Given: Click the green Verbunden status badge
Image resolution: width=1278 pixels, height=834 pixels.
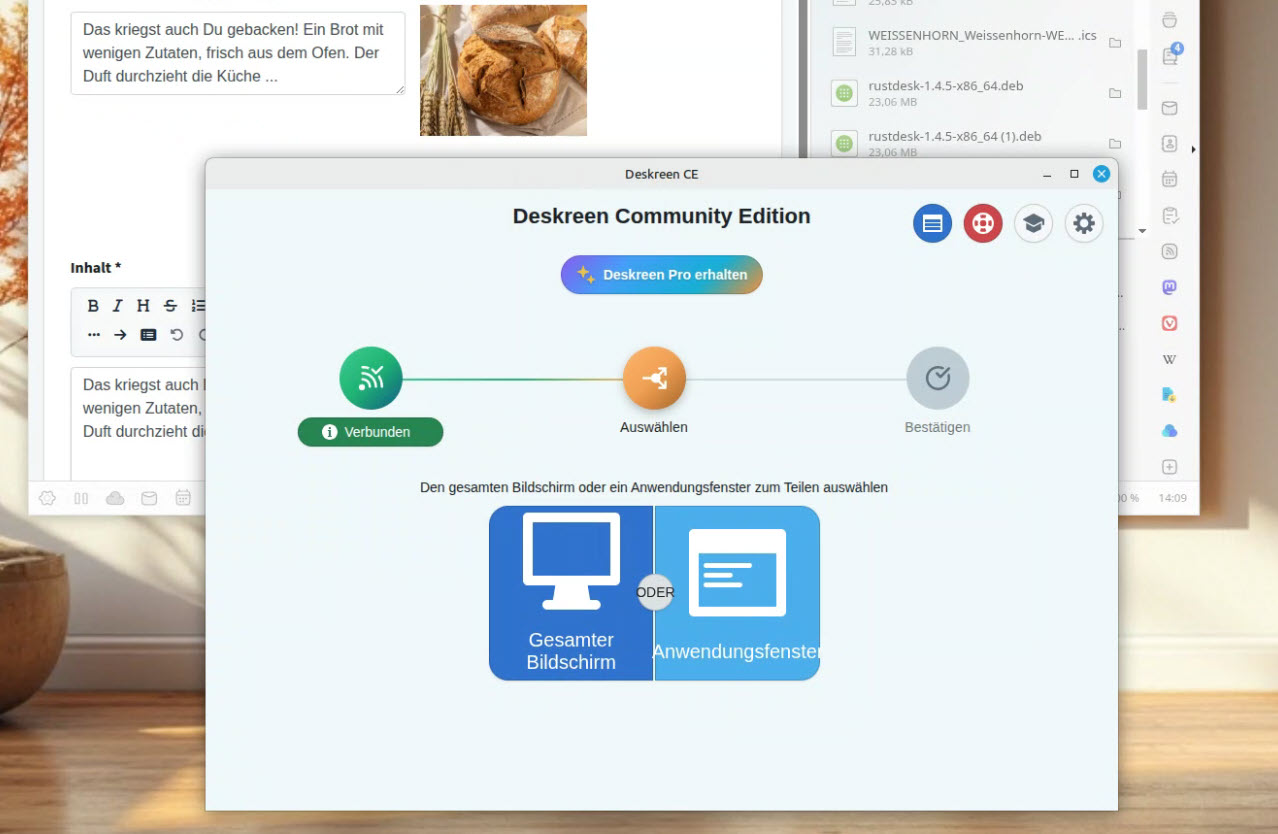Looking at the screenshot, I should tap(370, 432).
